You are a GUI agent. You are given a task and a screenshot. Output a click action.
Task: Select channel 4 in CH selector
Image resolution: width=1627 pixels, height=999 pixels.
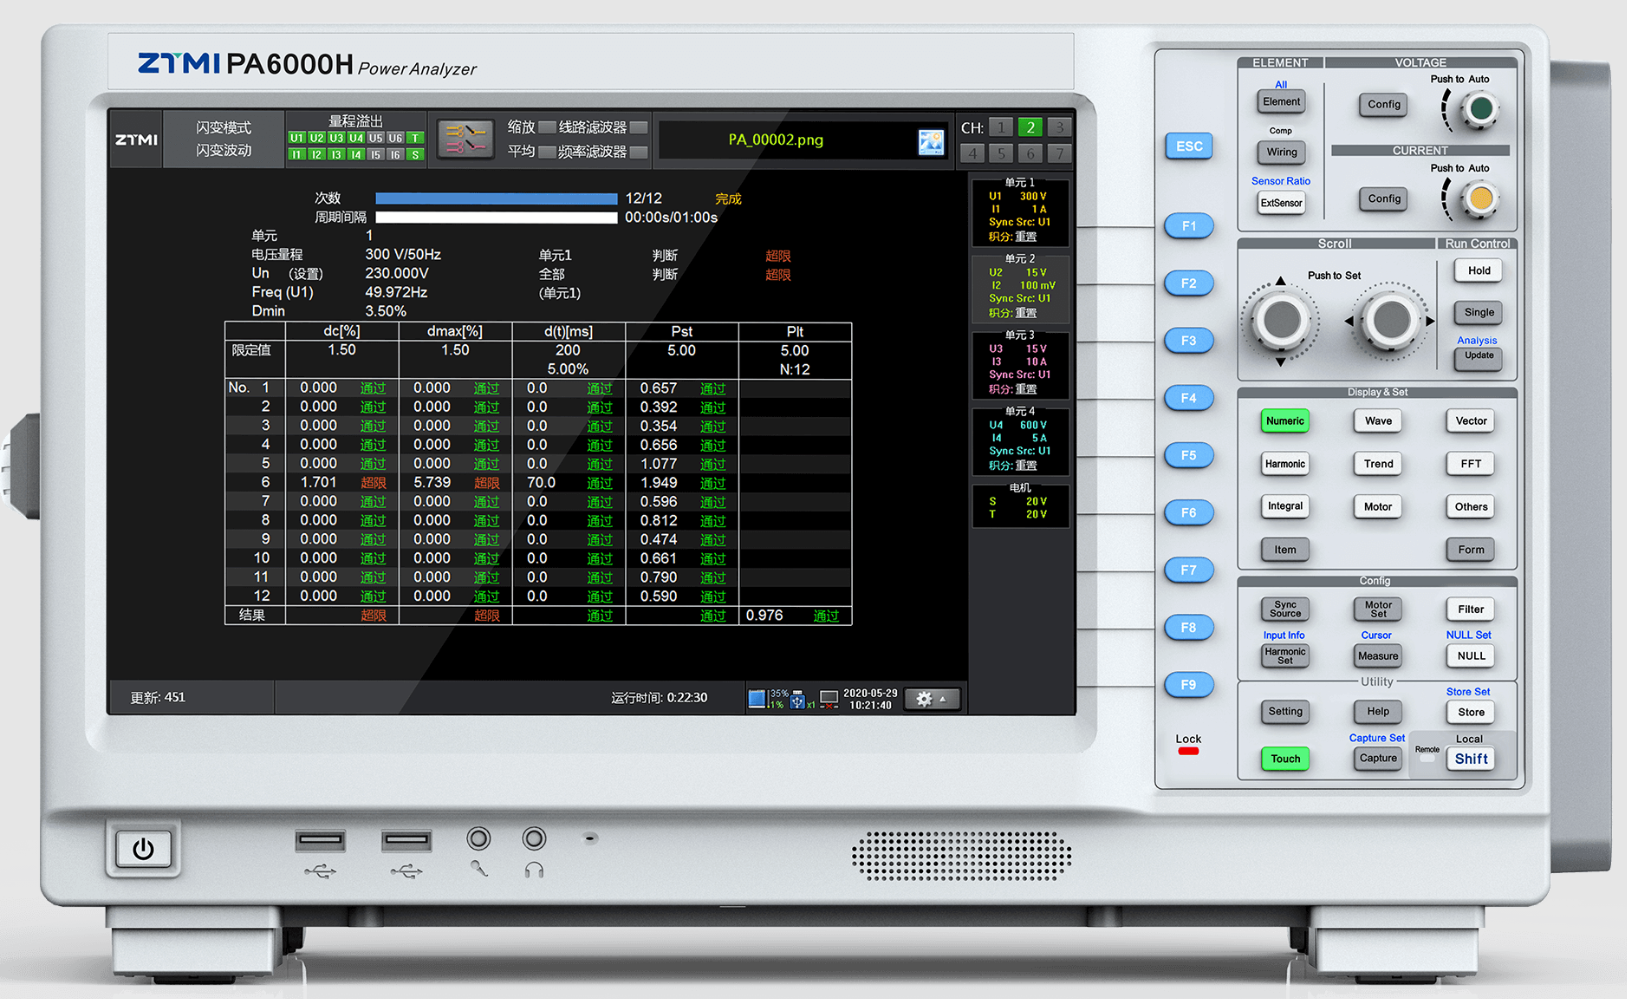pos(972,153)
